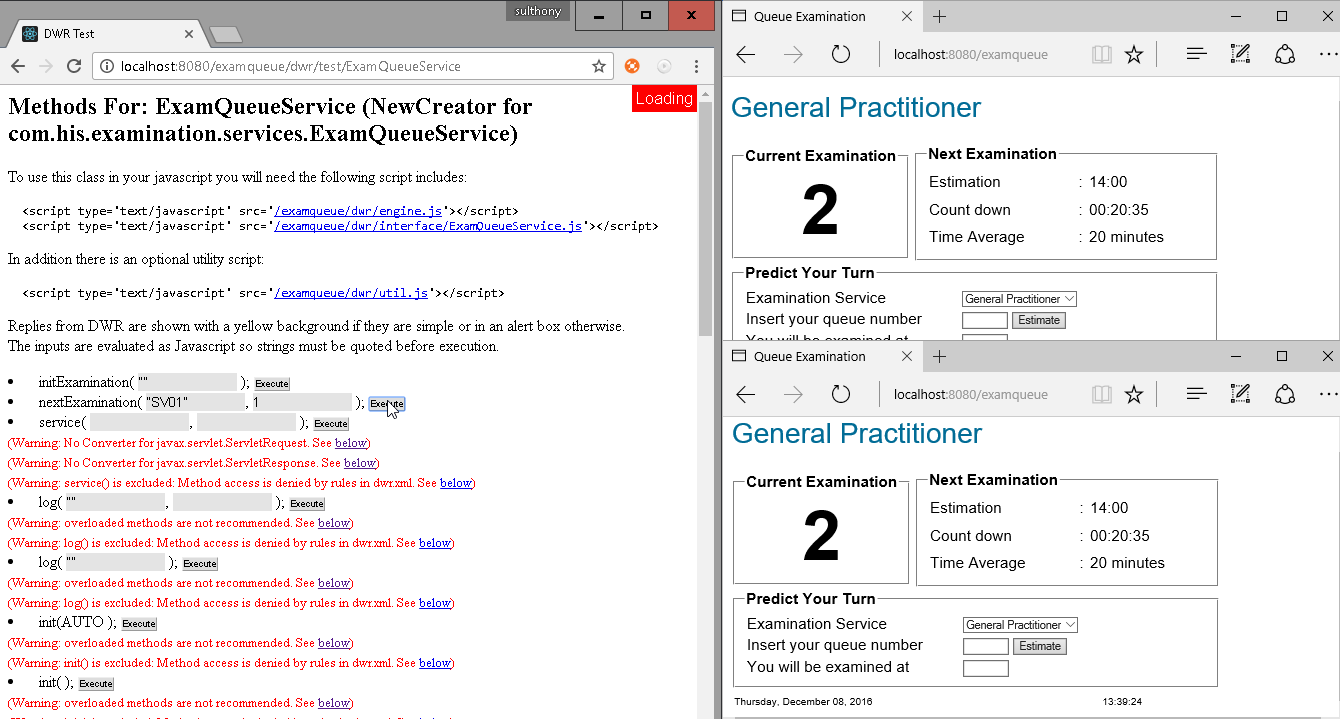Image resolution: width=1340 pixels, height=719 pixels.
Task: Share the page from the lower Edge window
Action: click(1285, 394)
